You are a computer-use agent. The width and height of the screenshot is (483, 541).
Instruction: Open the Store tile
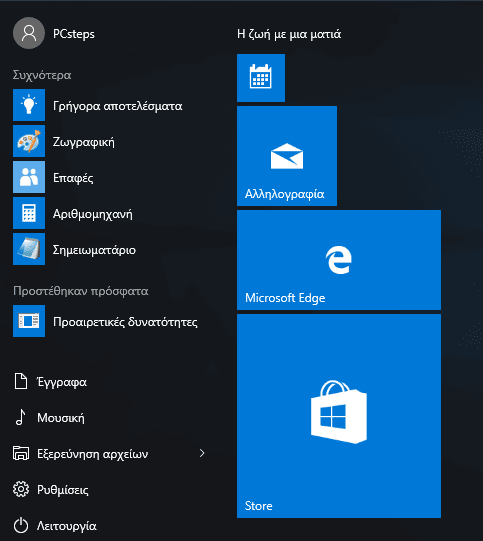point(339,416)
